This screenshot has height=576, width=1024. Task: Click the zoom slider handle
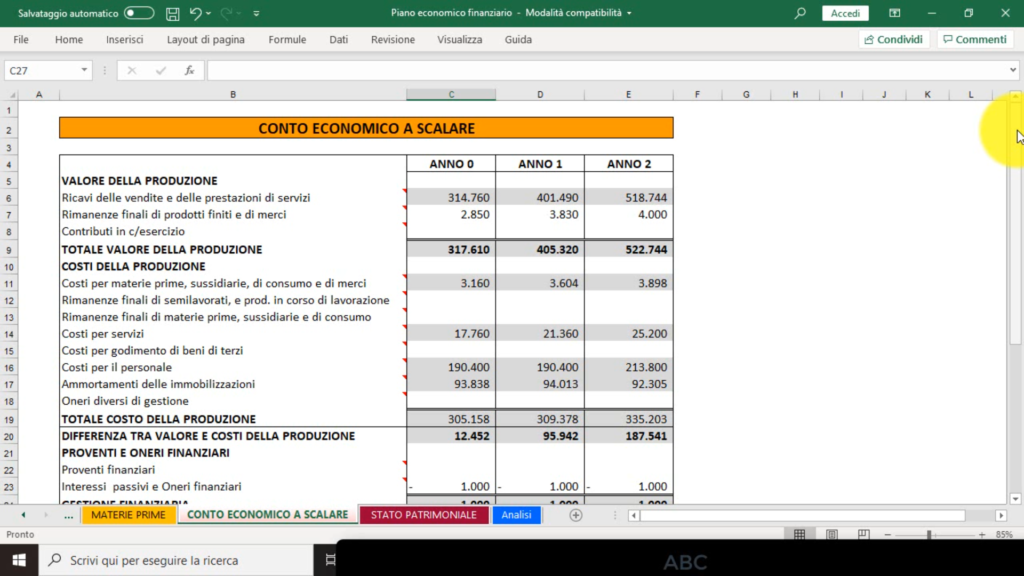click(929, 535)
